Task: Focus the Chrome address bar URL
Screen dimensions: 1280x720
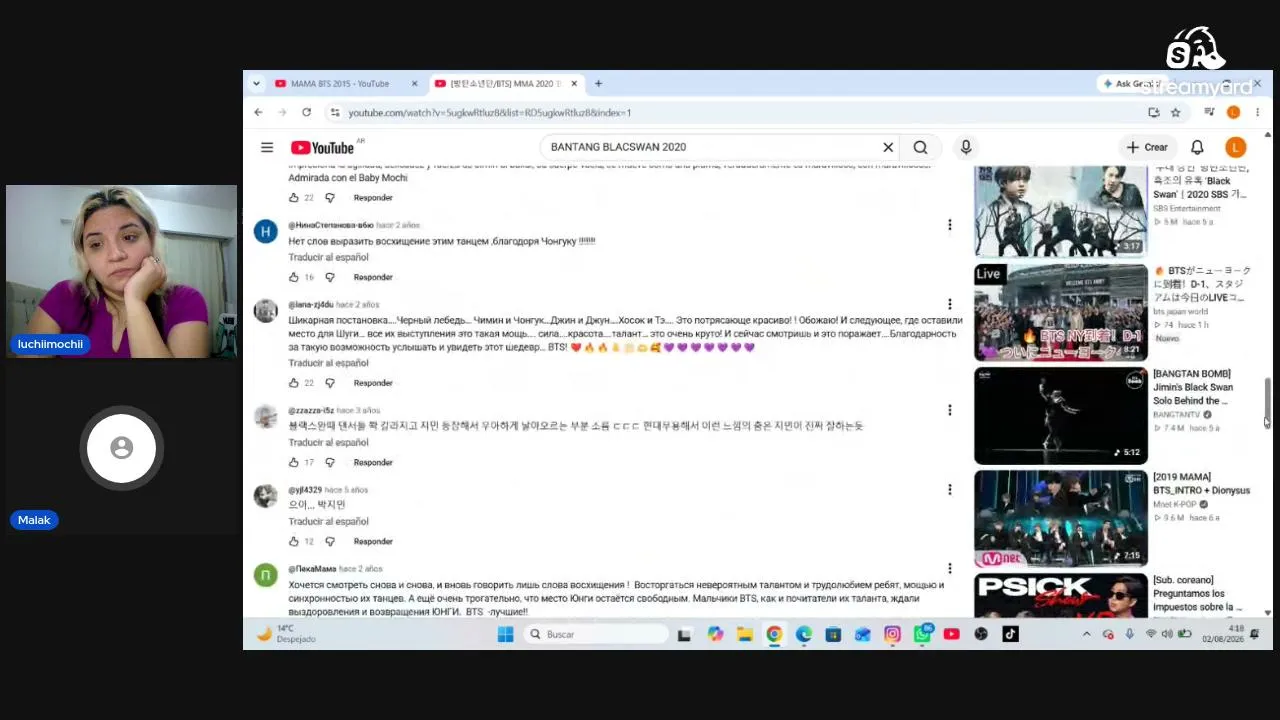Action: tap(490, 113)
